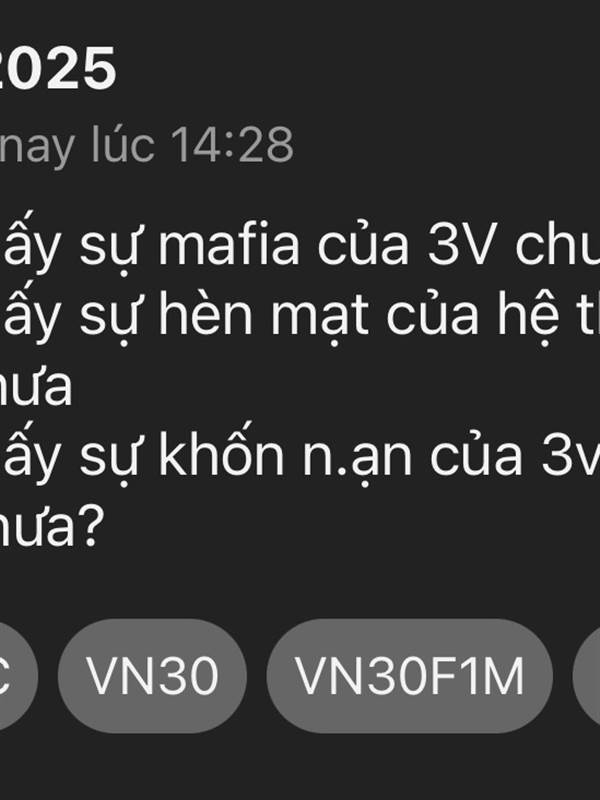This screenshot has height=800, width=600.
Task: Click the line containing only hưa
Action: (x=36, y=387)
